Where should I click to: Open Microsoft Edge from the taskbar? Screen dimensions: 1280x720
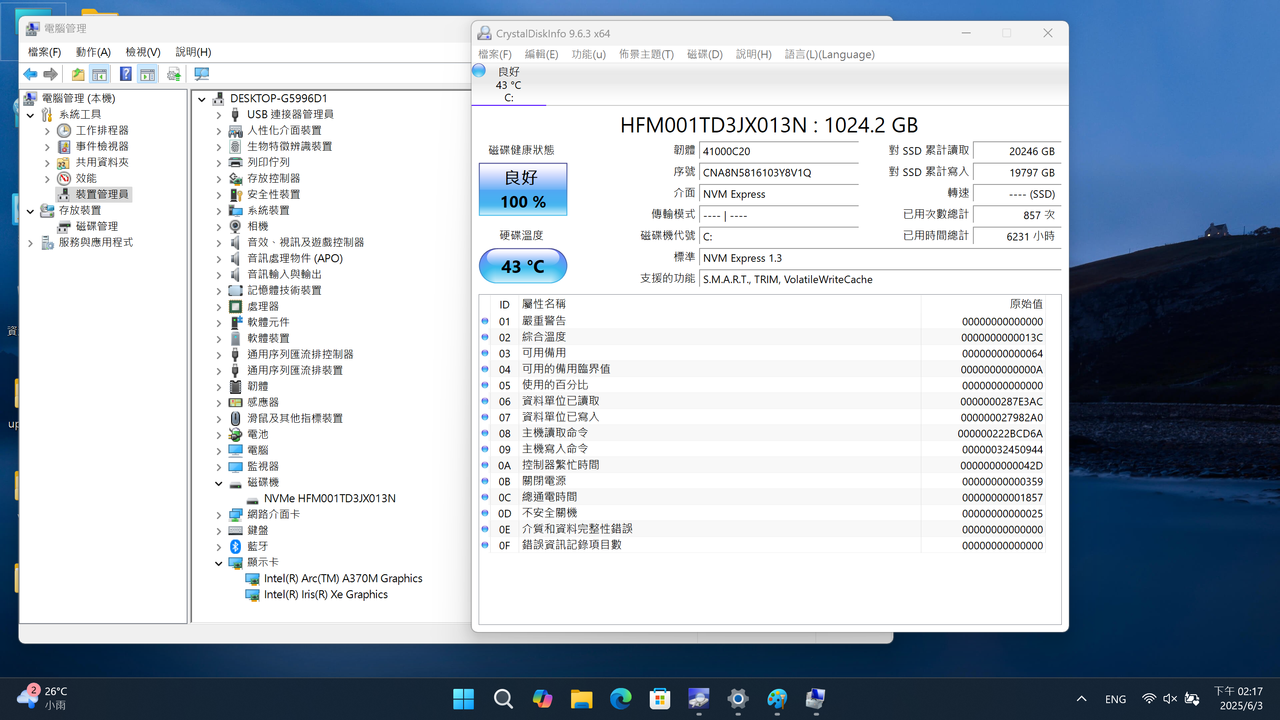(x=621, y=698)
